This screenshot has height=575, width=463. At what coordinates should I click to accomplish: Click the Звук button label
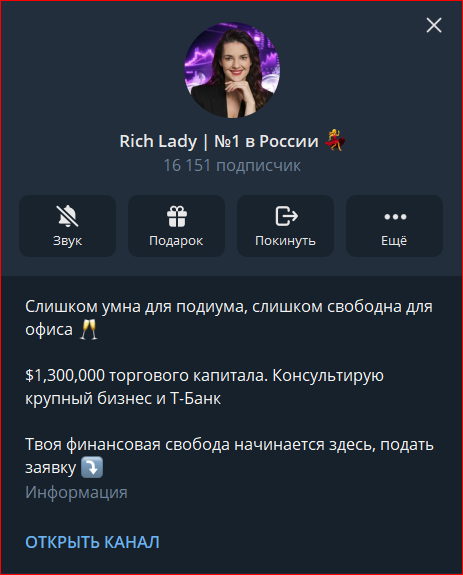pos(67,241)
